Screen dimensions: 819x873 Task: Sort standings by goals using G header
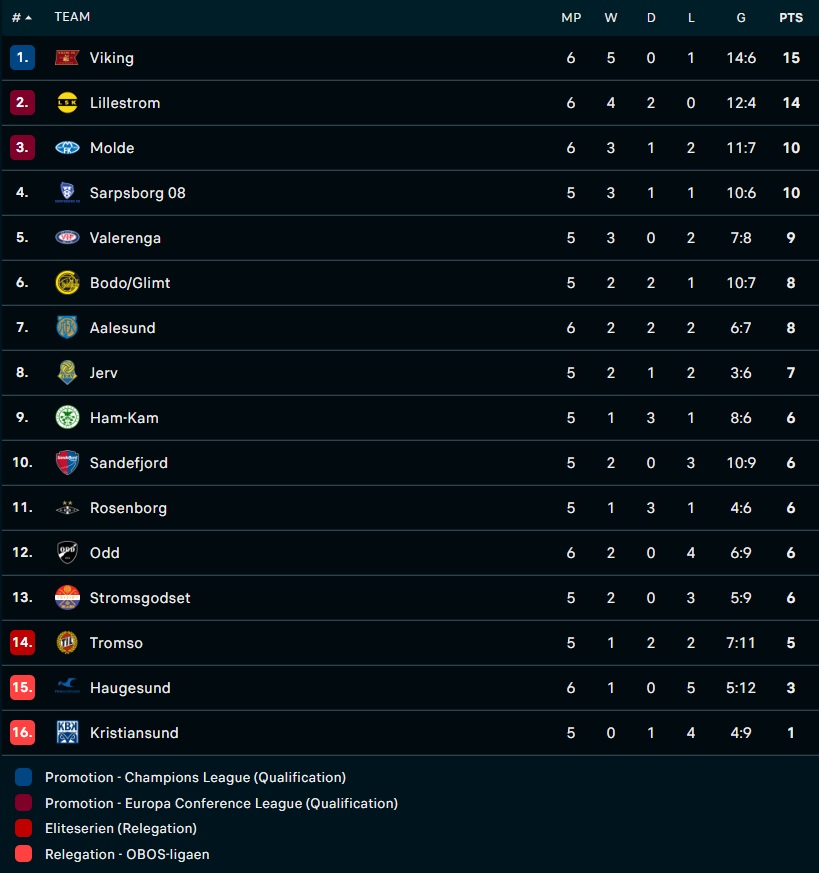click(740, 17)
